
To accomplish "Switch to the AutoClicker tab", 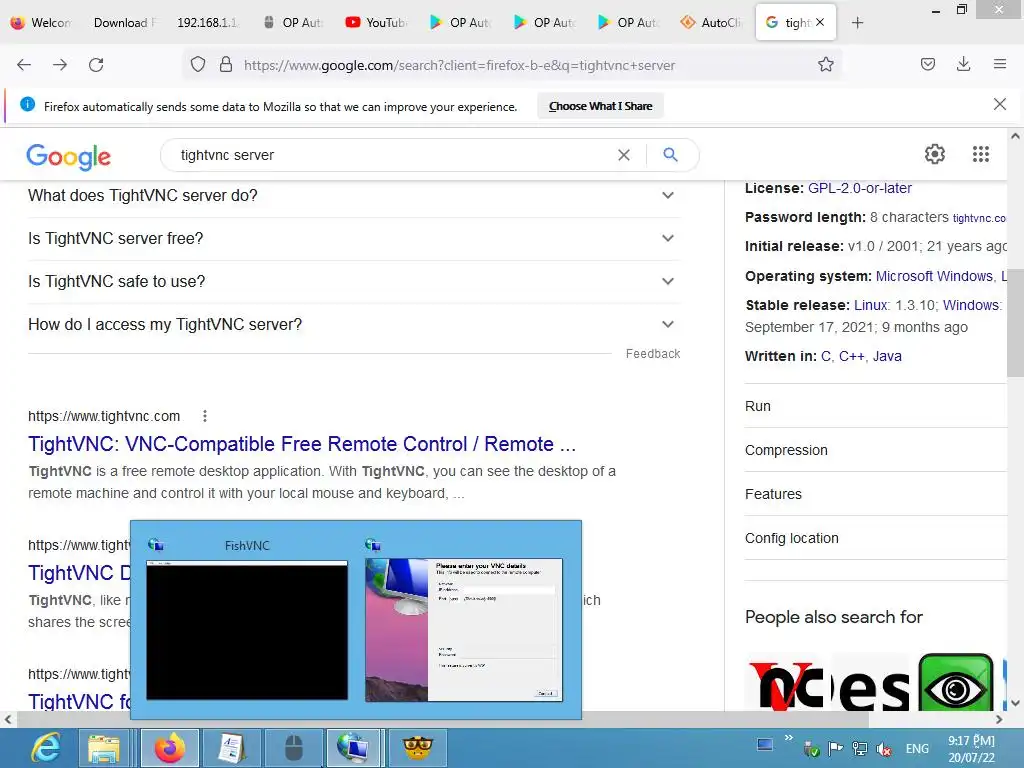I will (711, 23).
